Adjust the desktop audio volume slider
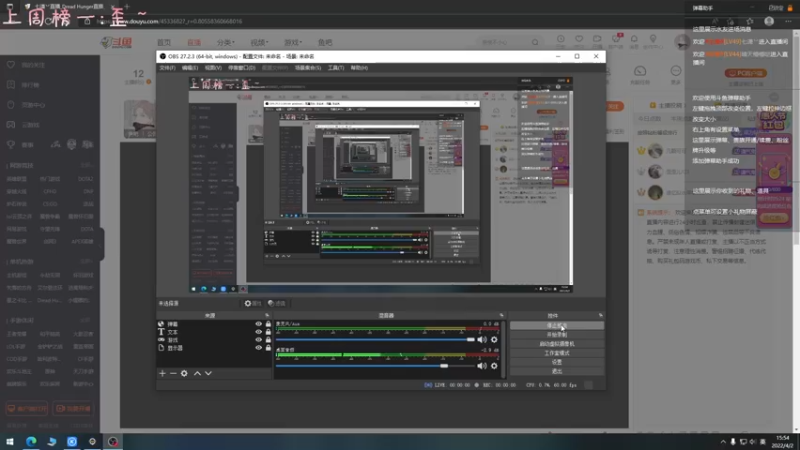 (x=375, y=365)
